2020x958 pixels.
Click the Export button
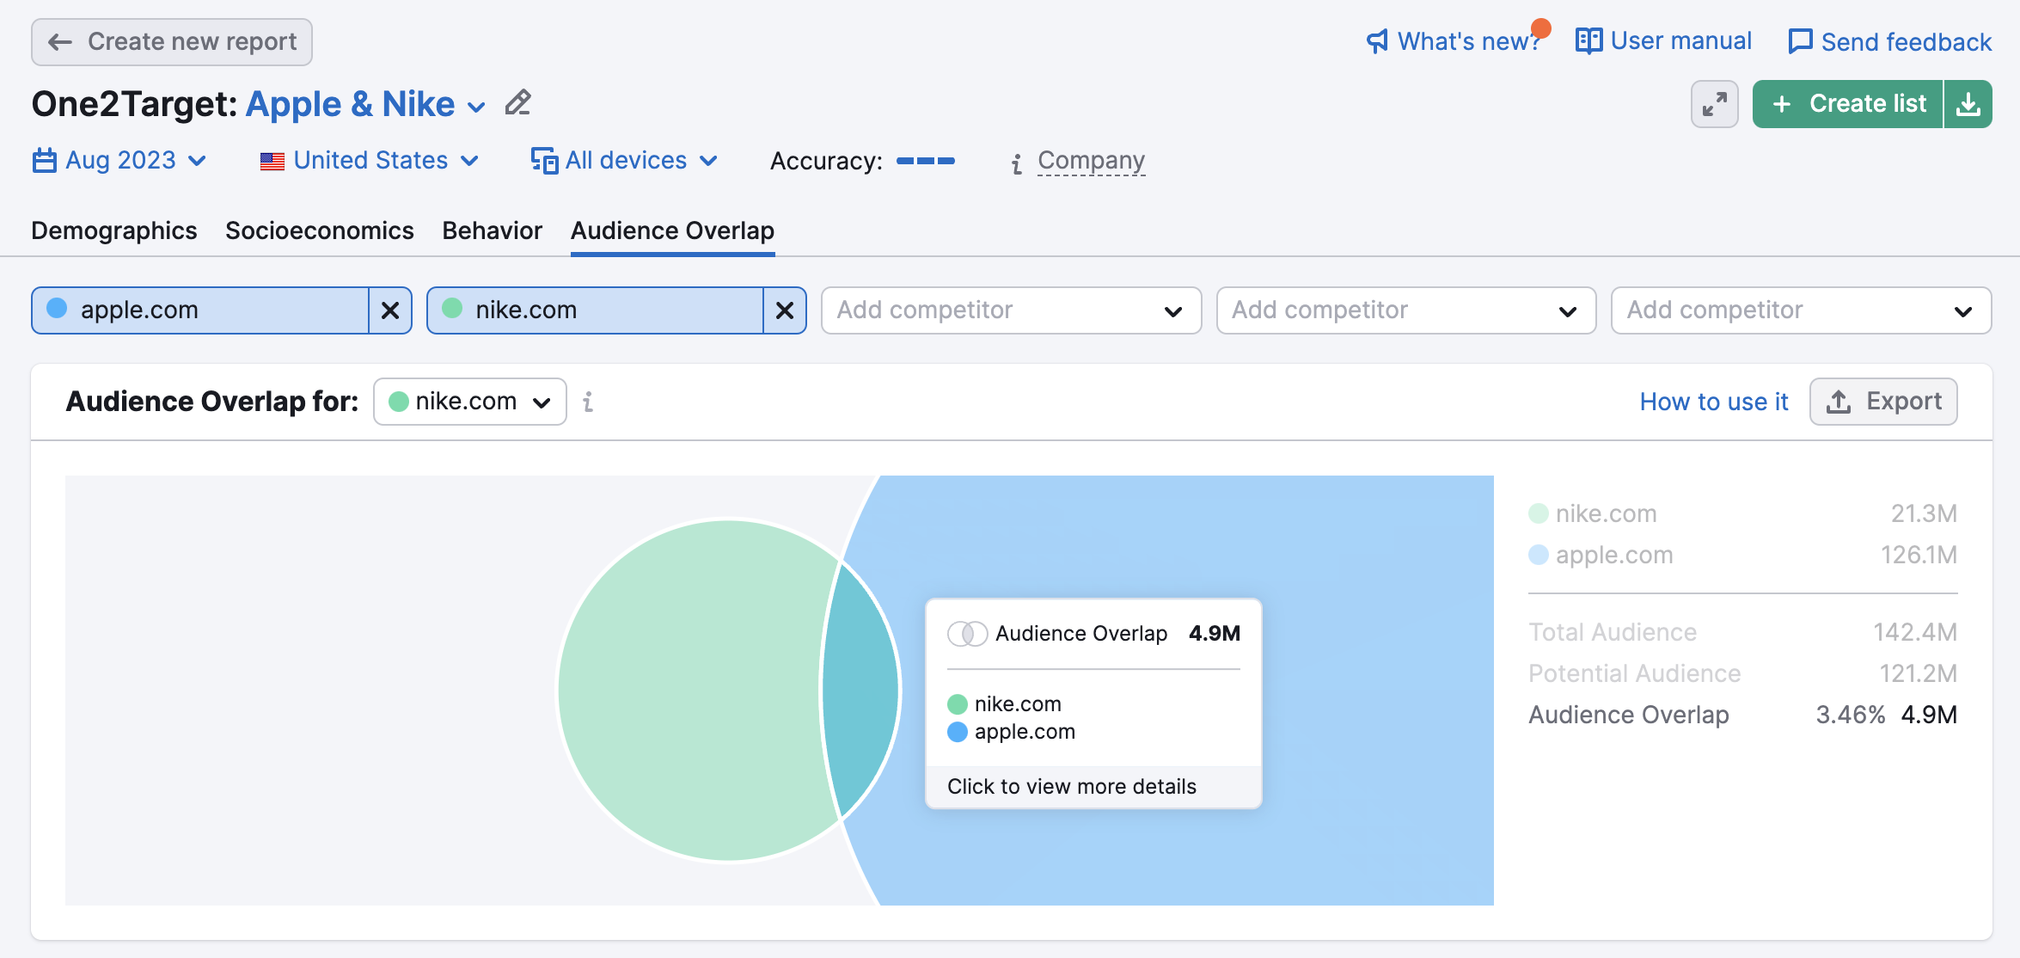(1883, 402)
